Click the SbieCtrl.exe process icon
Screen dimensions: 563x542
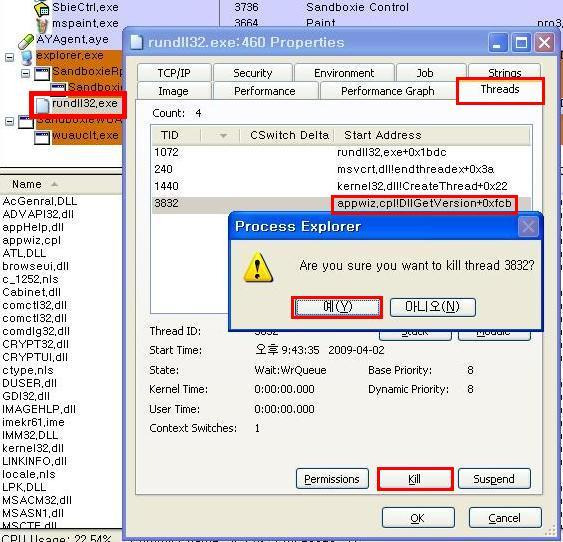pos(41,8)
